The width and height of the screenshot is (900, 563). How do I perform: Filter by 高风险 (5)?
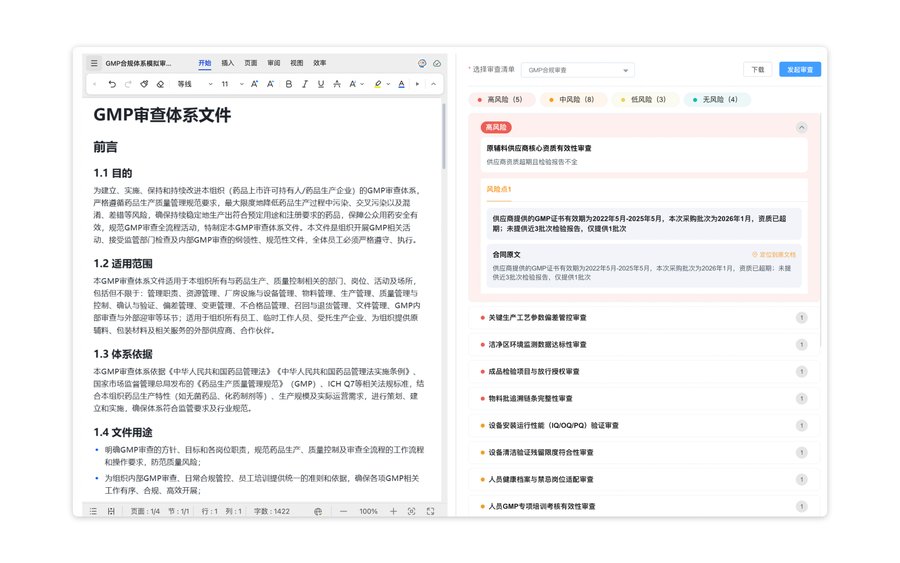[502, 99]
